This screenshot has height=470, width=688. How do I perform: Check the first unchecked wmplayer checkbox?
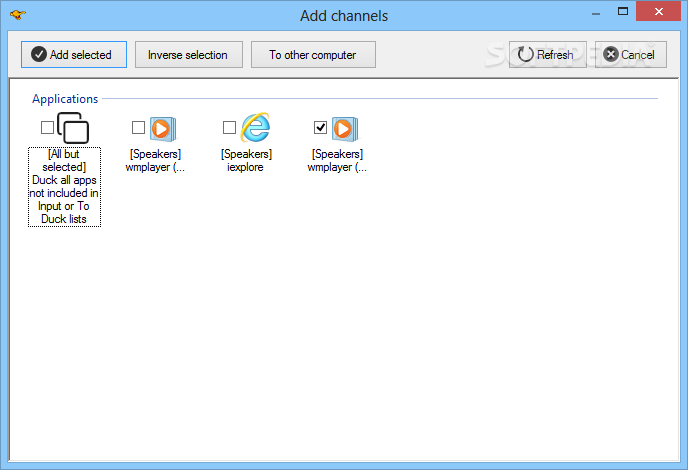(x=138, y=128)
